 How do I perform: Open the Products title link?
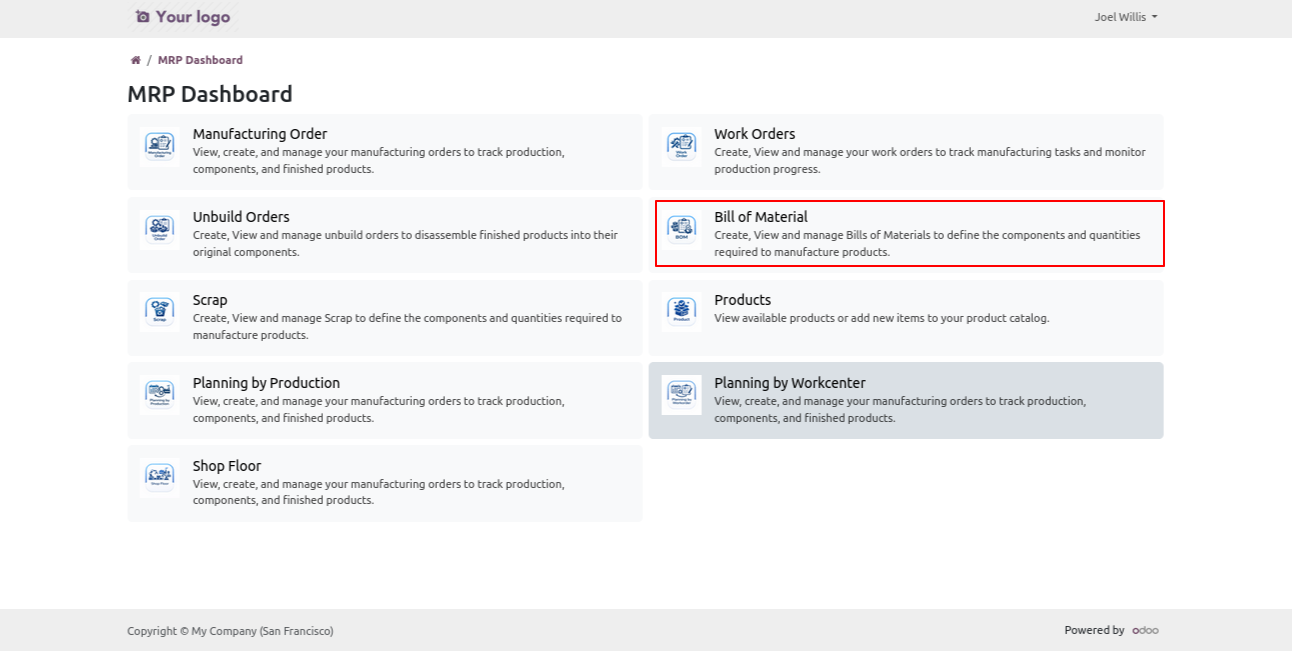[742, 300]
